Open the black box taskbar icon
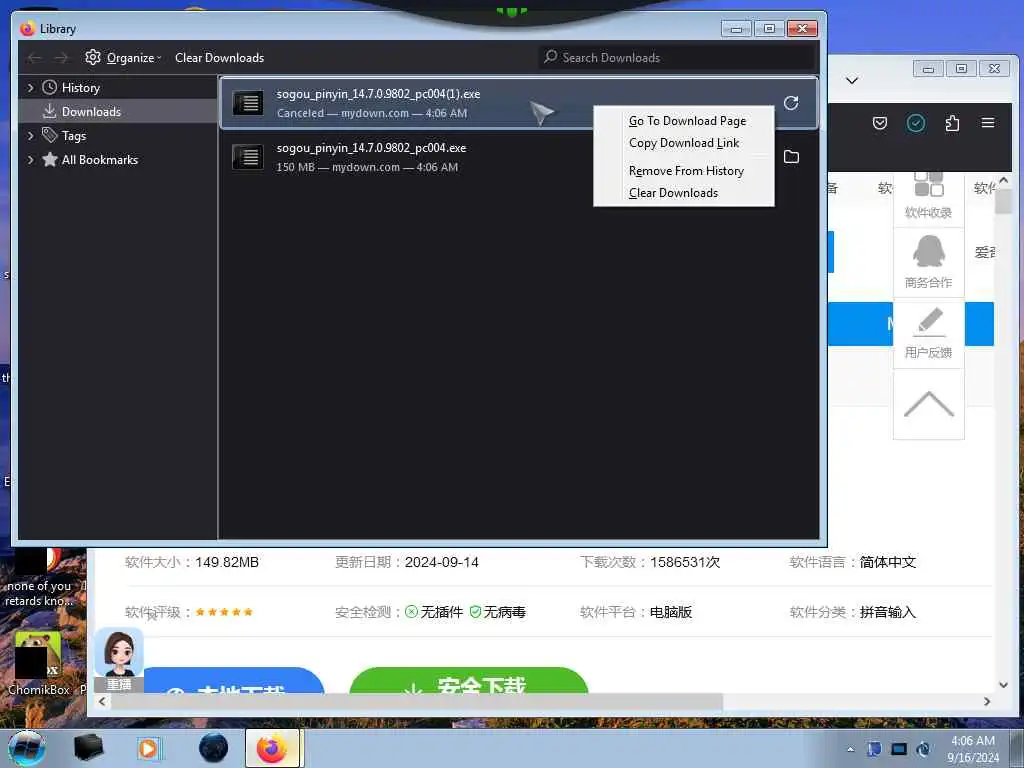 pos(89,748)
